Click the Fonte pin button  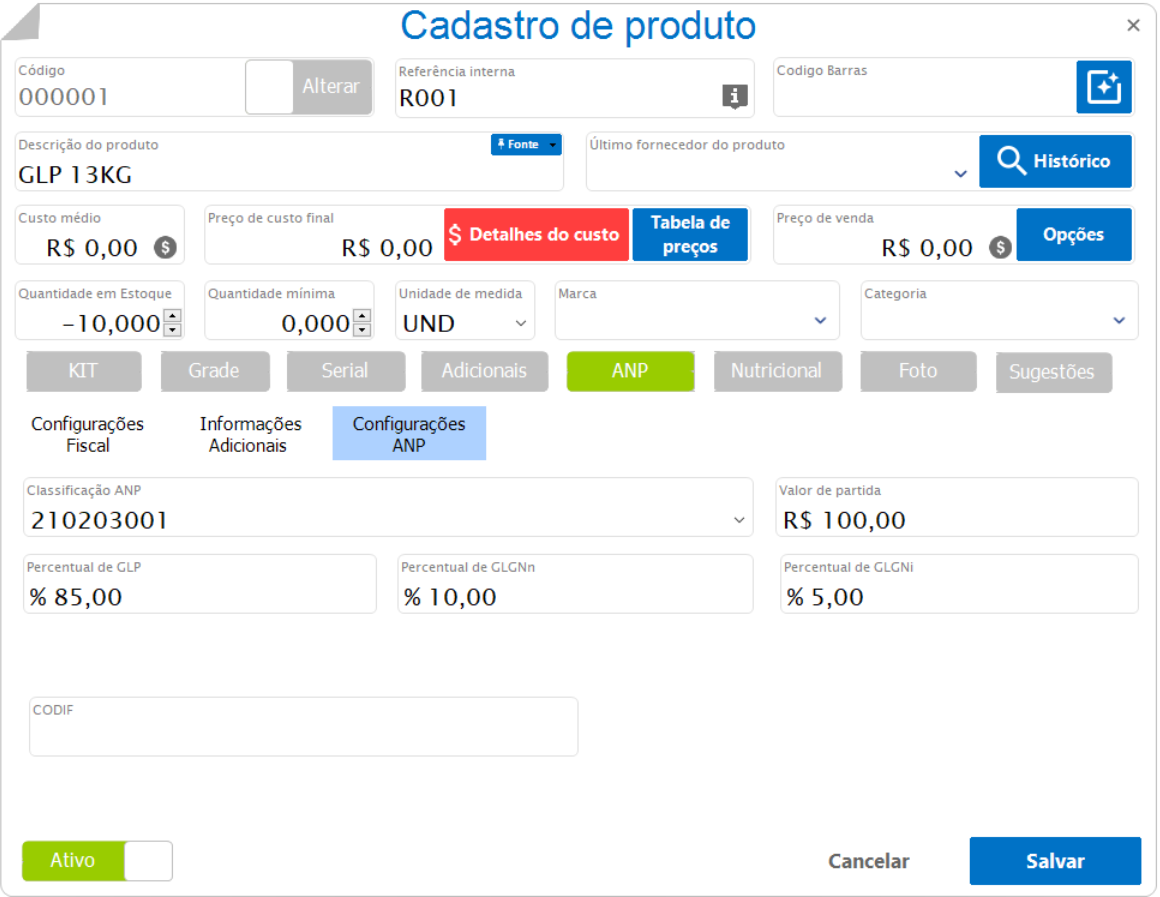[526, 145]
